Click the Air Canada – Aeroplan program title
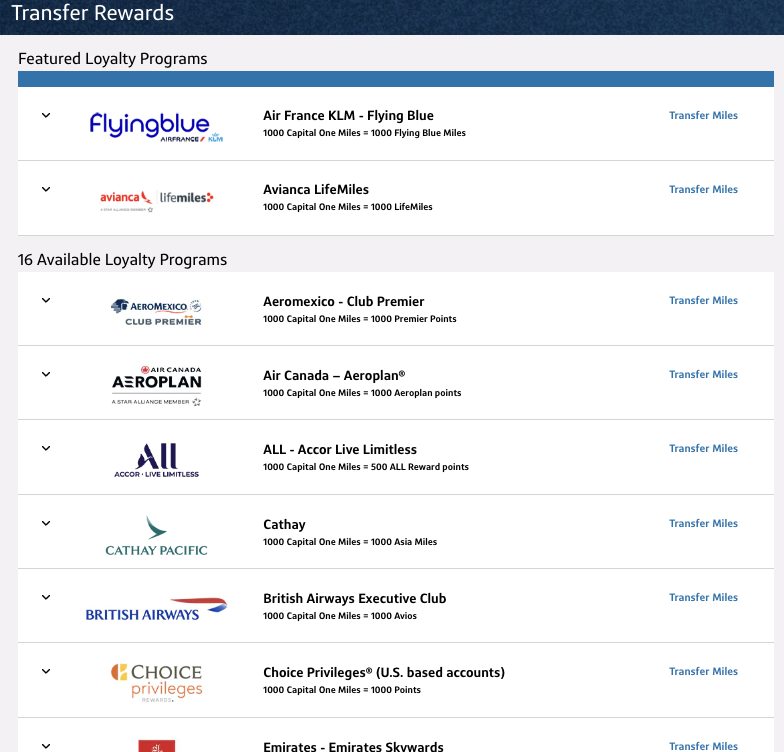Image resolution: width=784 pixels, height=752 pixels. (x=334, y=375)
